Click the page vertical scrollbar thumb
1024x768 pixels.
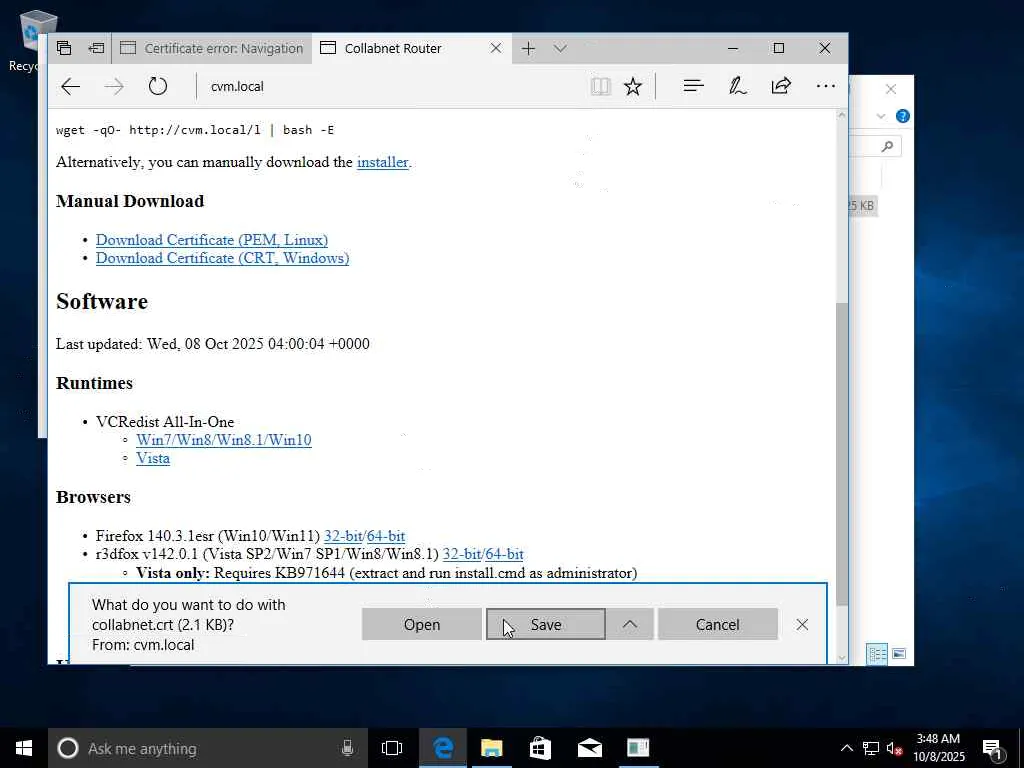click(x=842, y=454)
